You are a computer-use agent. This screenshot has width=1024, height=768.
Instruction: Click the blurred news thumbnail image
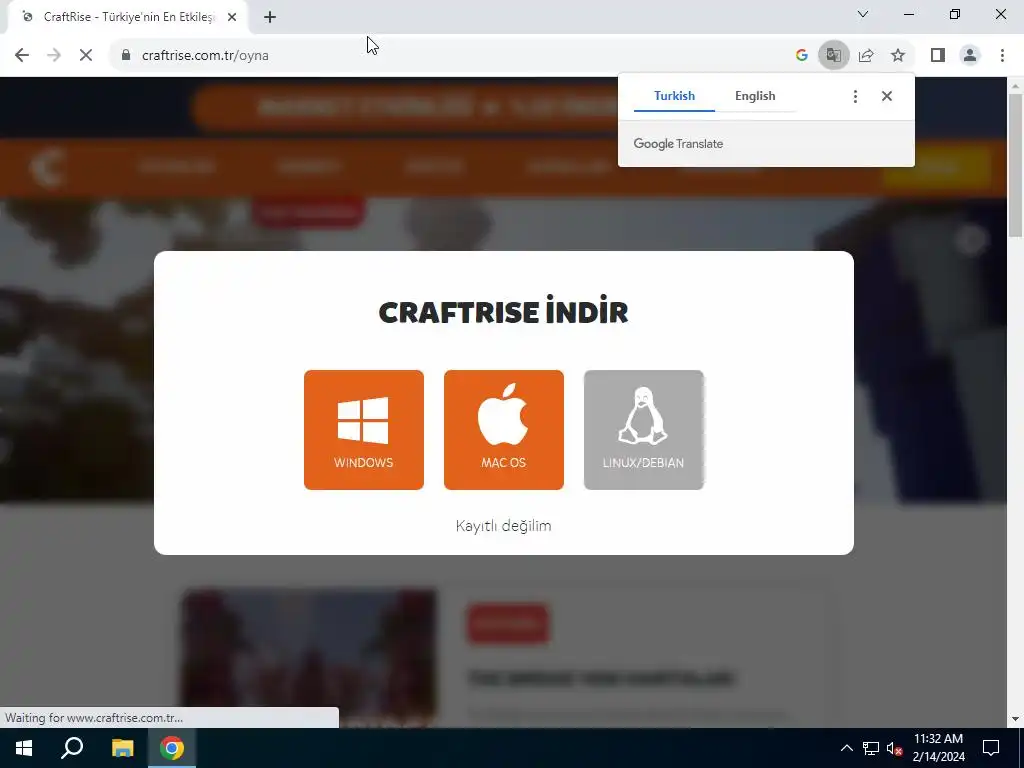[x=309, y=658]
